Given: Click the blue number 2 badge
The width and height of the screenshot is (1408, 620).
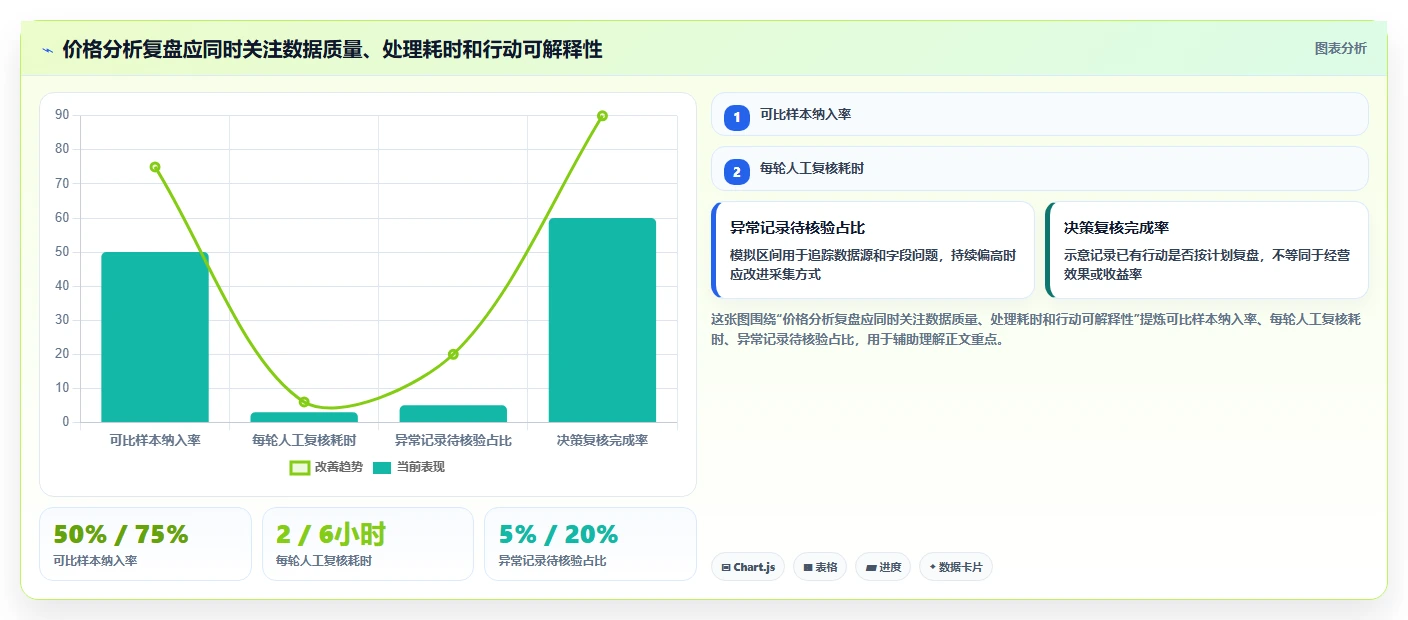Looking at the screenshot, I should pos(737,172).
